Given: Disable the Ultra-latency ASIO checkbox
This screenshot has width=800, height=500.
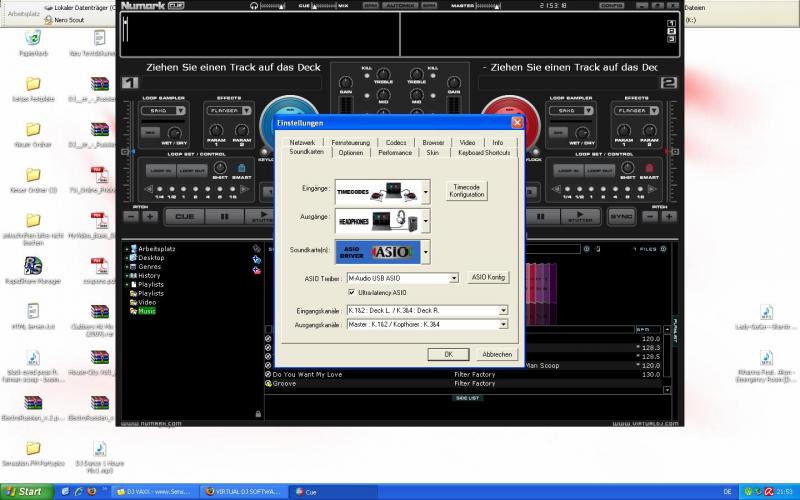Looking at the screenshot, I should coord(351,292).
